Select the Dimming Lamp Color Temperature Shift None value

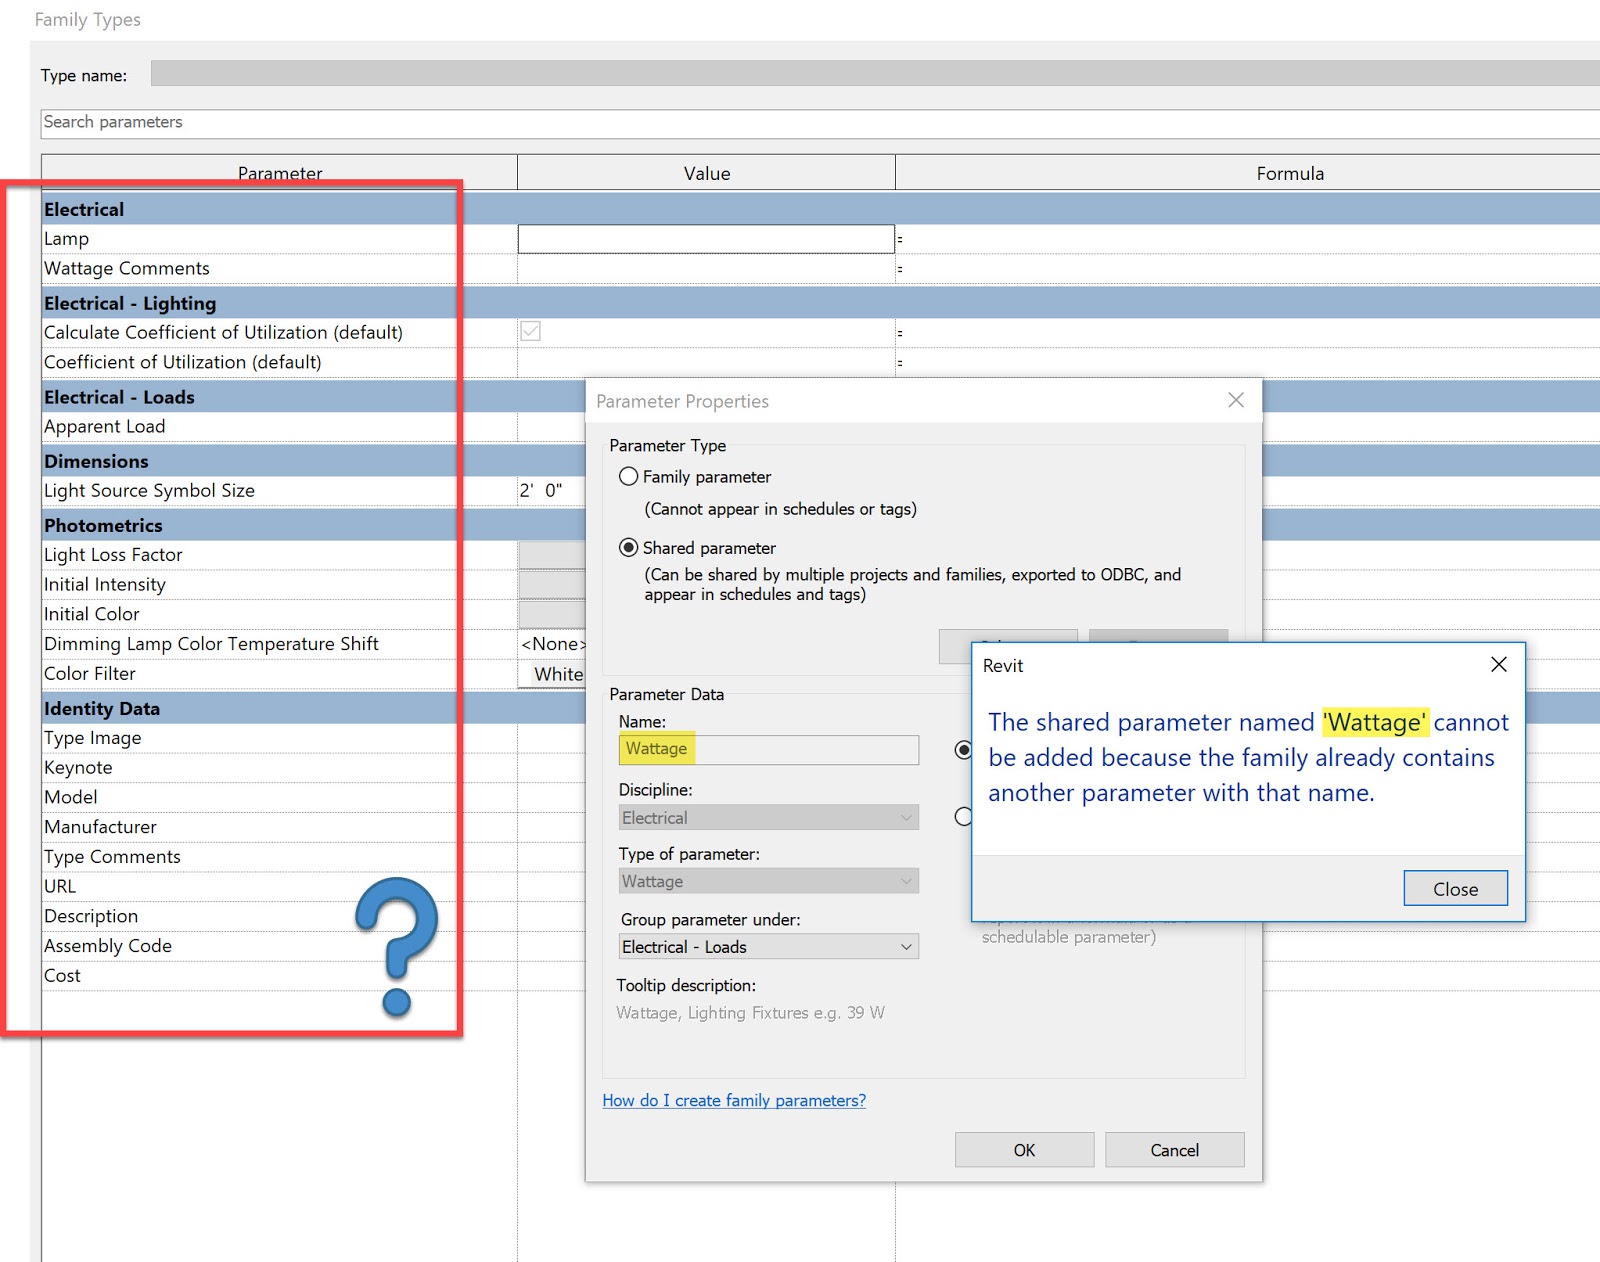click(x=552, y=644)
